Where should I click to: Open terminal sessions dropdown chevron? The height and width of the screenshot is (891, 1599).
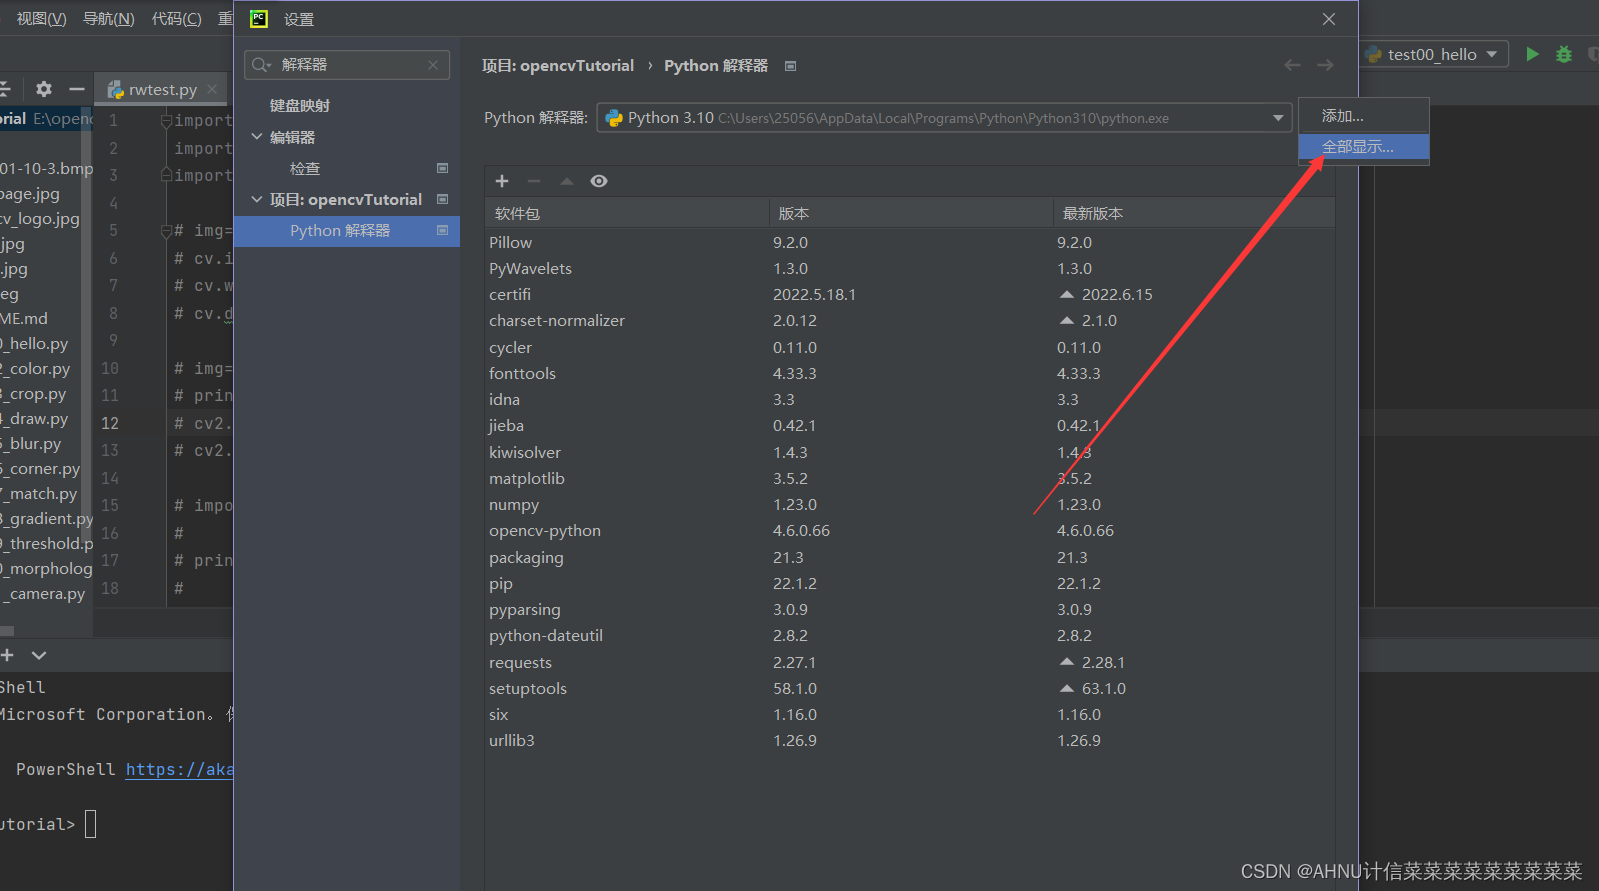point(39,655)
